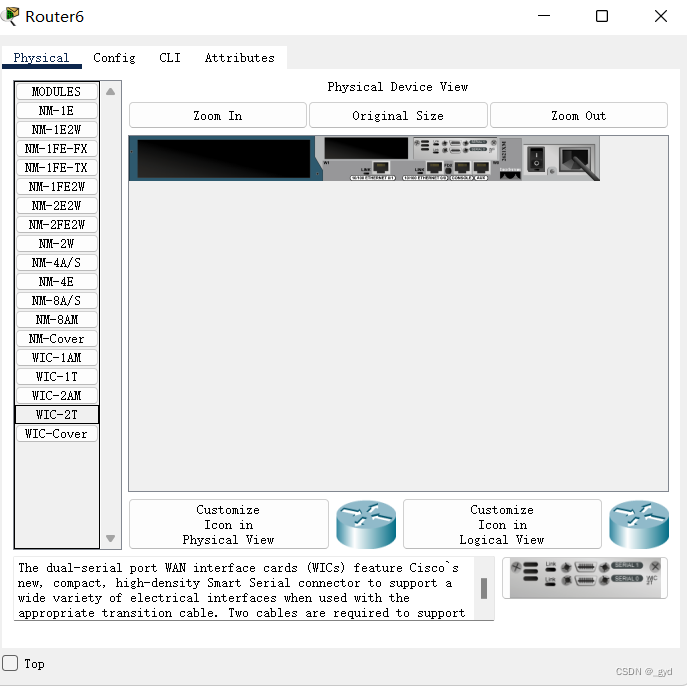Click the Zoom In button
687x686 pixels.
tap(218, 116)
